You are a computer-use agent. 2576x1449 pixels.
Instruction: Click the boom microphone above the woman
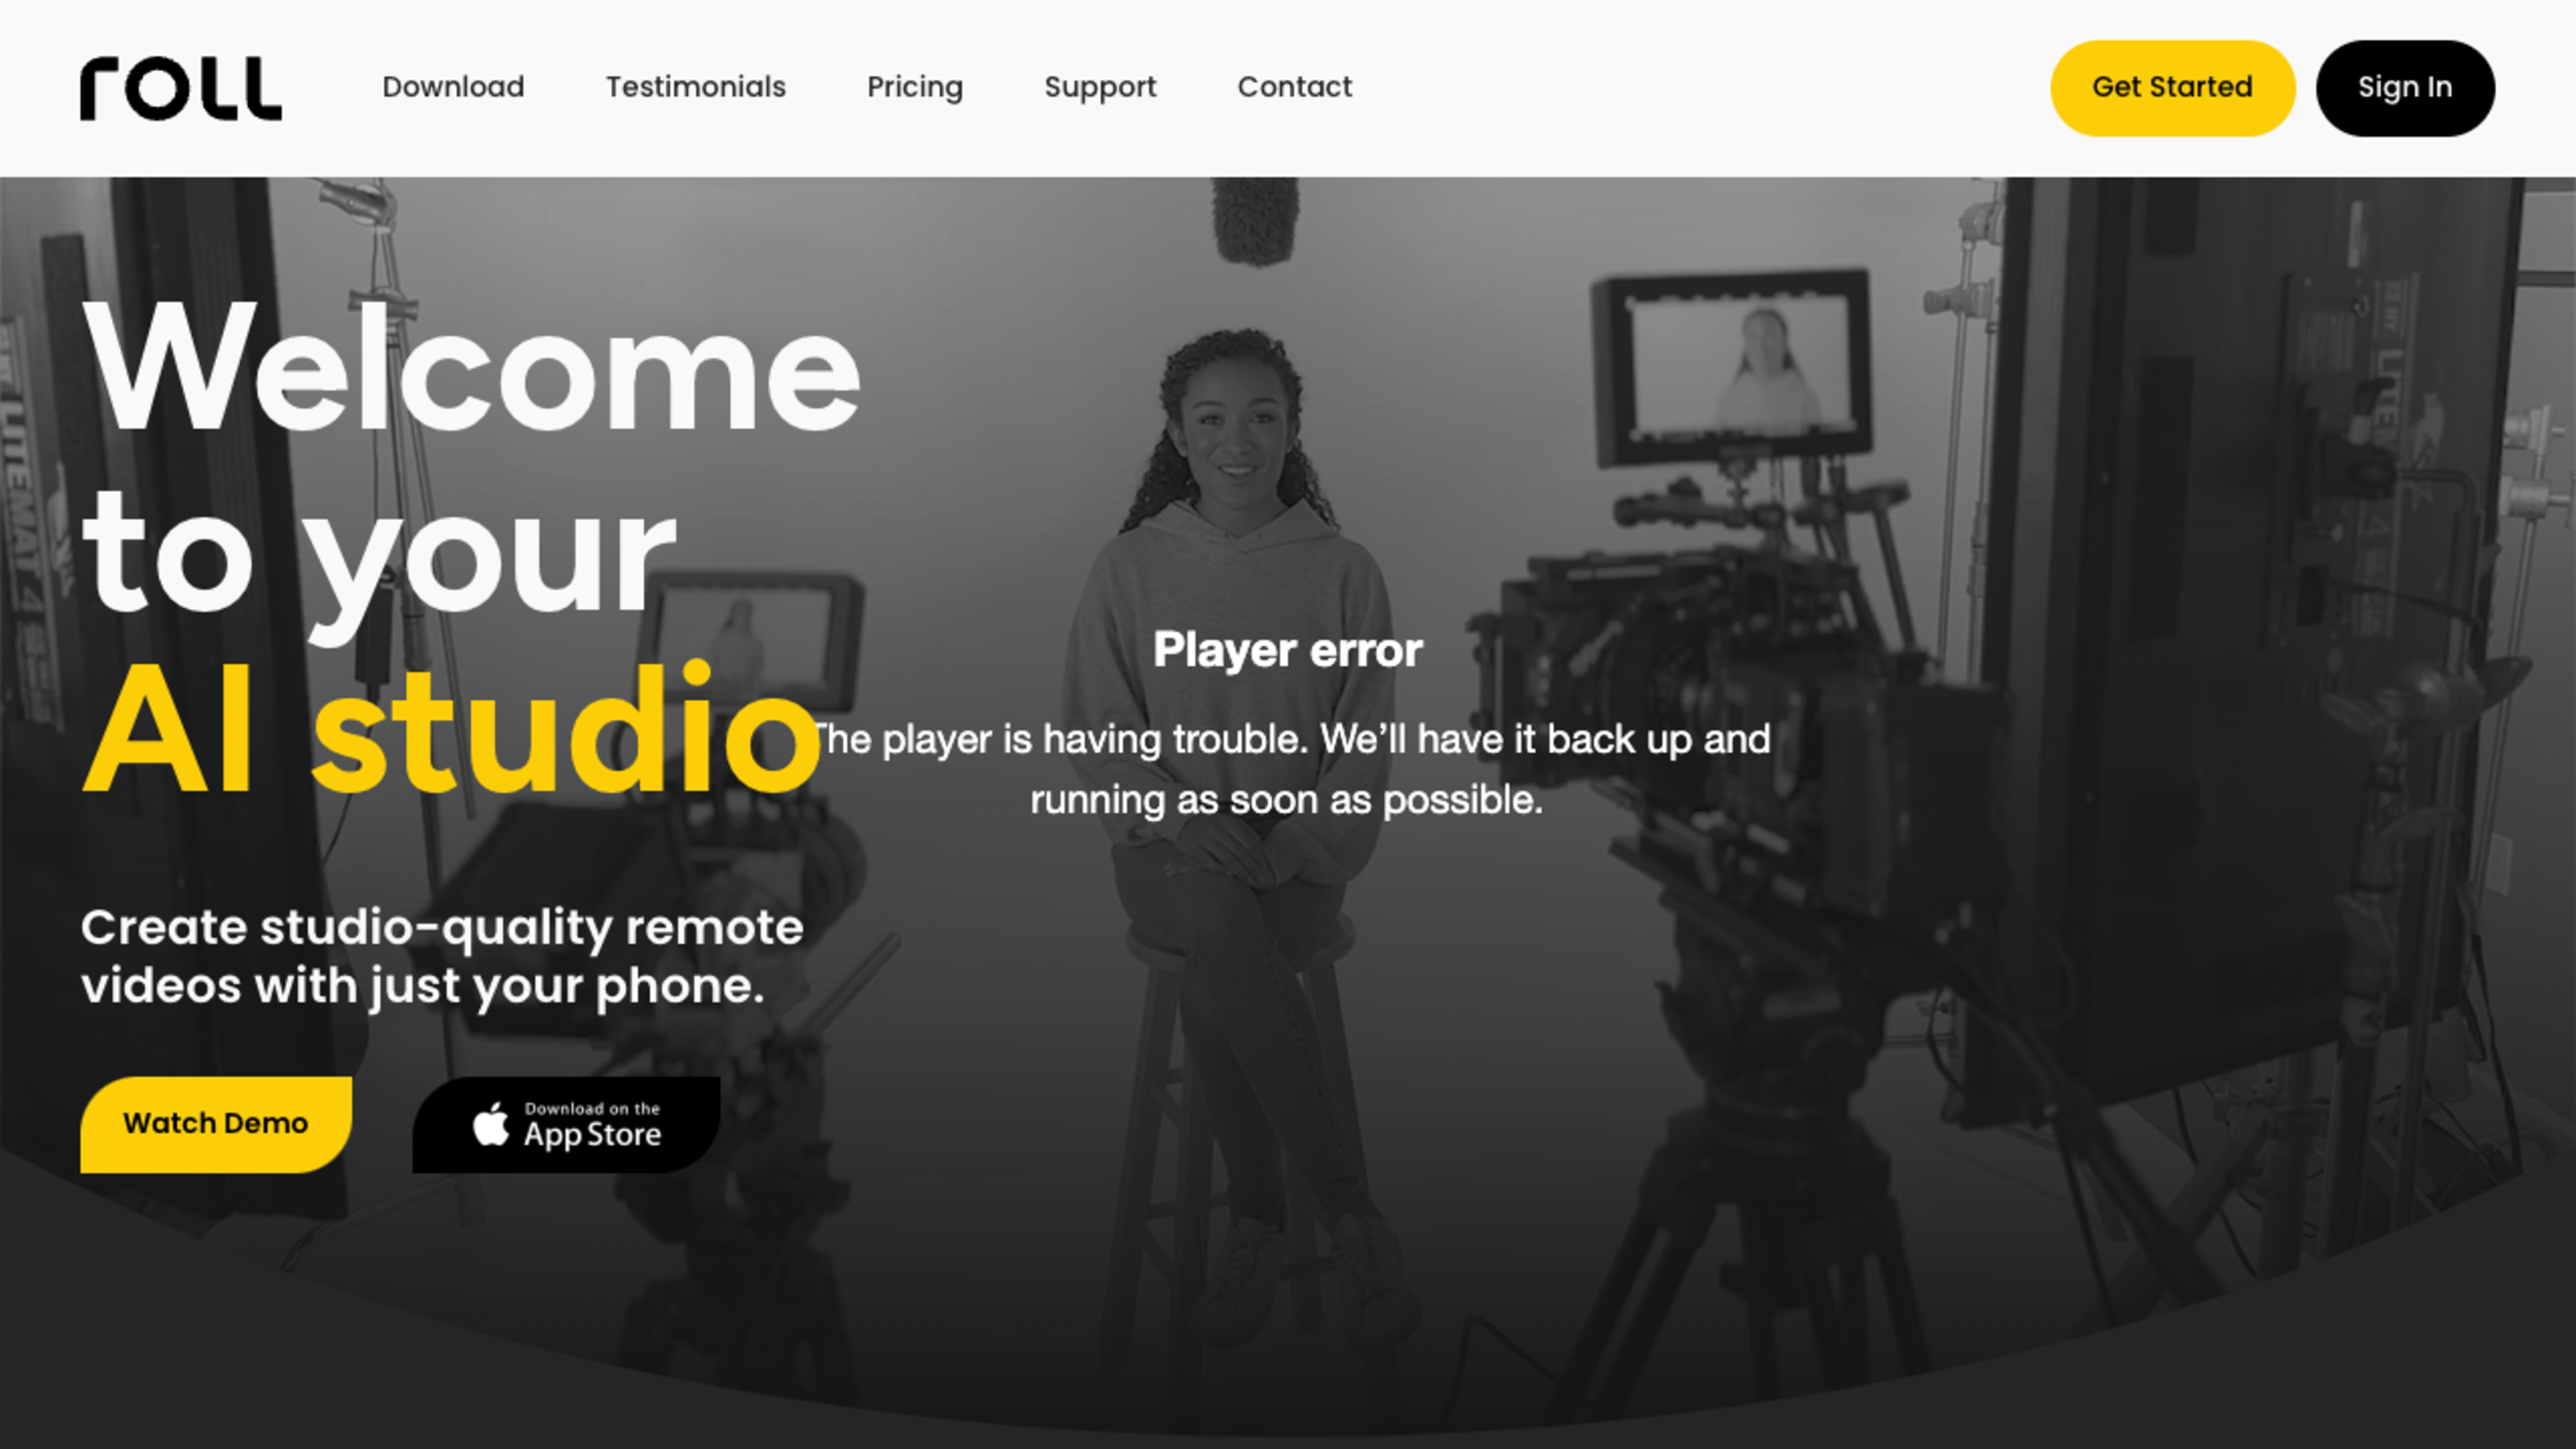[1255, 220]
